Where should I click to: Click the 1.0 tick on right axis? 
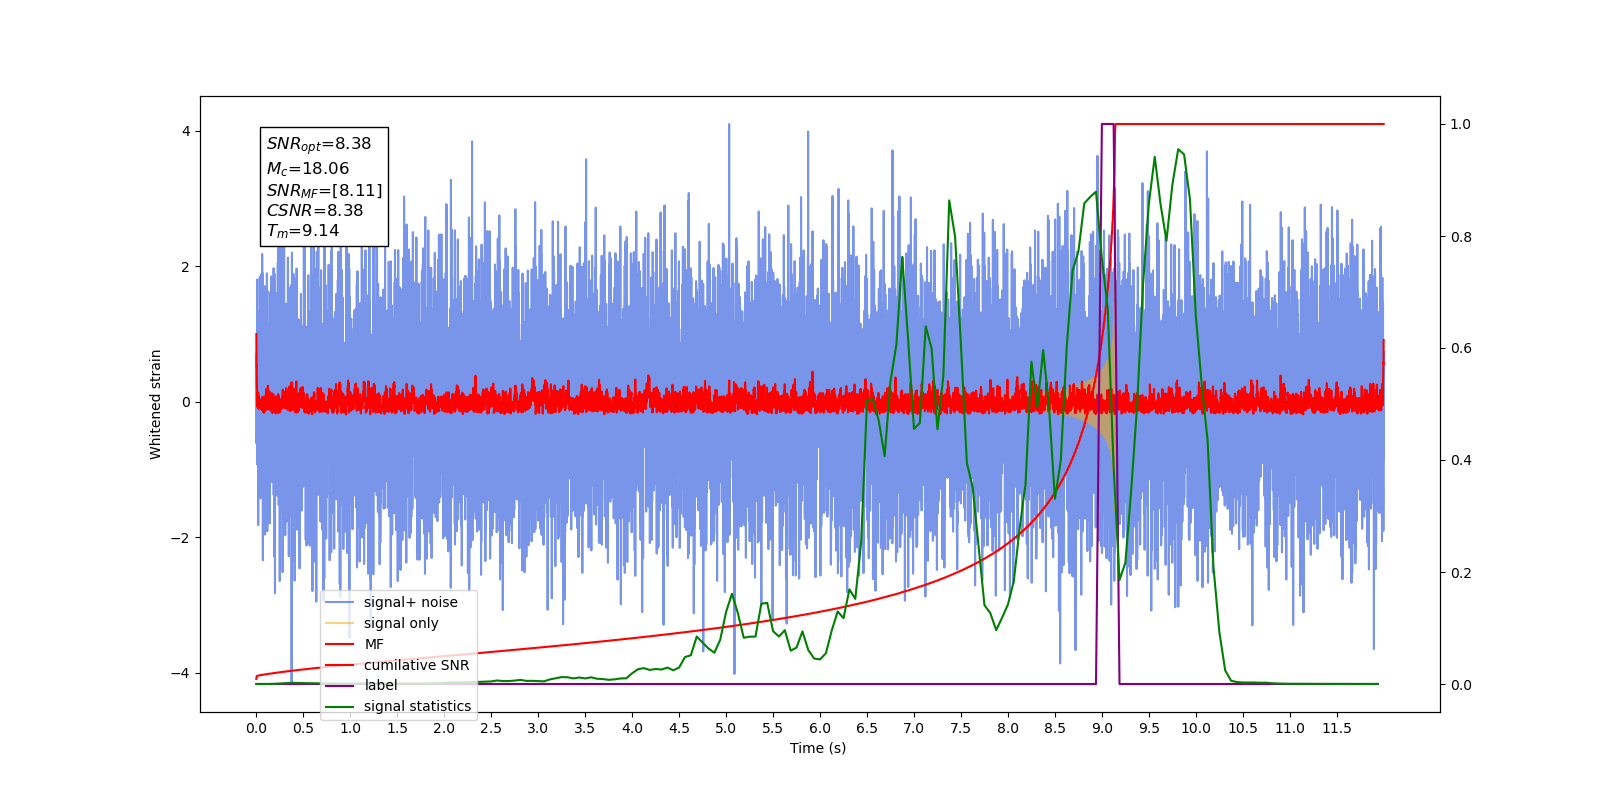pos(1461,125)
